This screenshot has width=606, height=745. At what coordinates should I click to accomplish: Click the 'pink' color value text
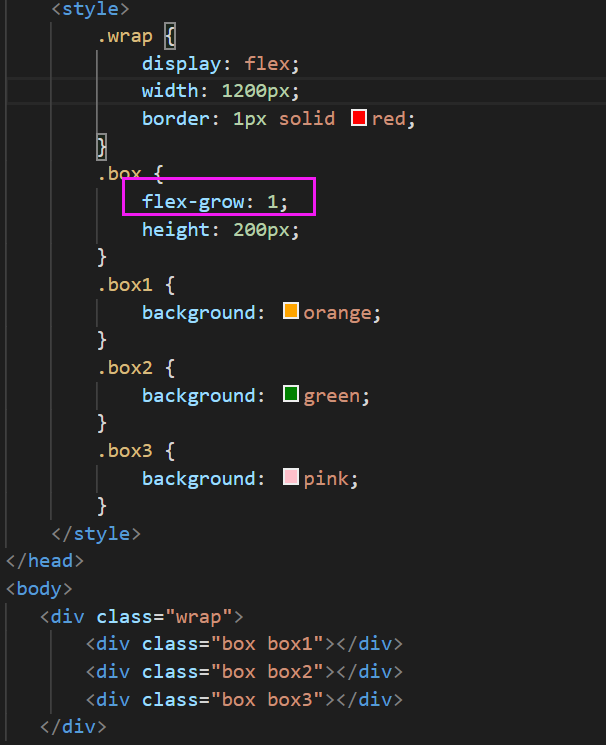pos(326,478)
